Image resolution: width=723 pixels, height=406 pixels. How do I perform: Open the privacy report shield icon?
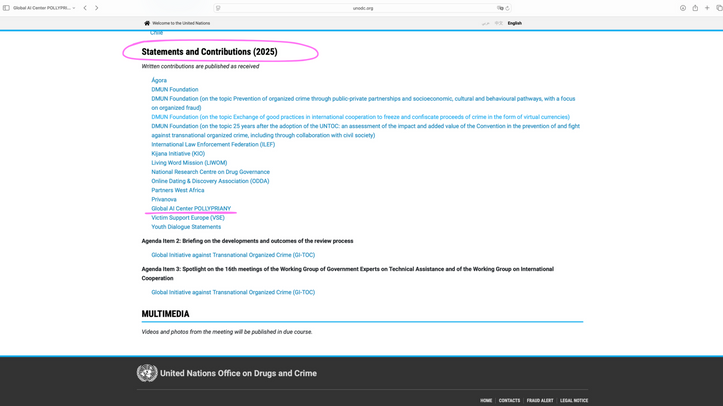coord(218,8)
